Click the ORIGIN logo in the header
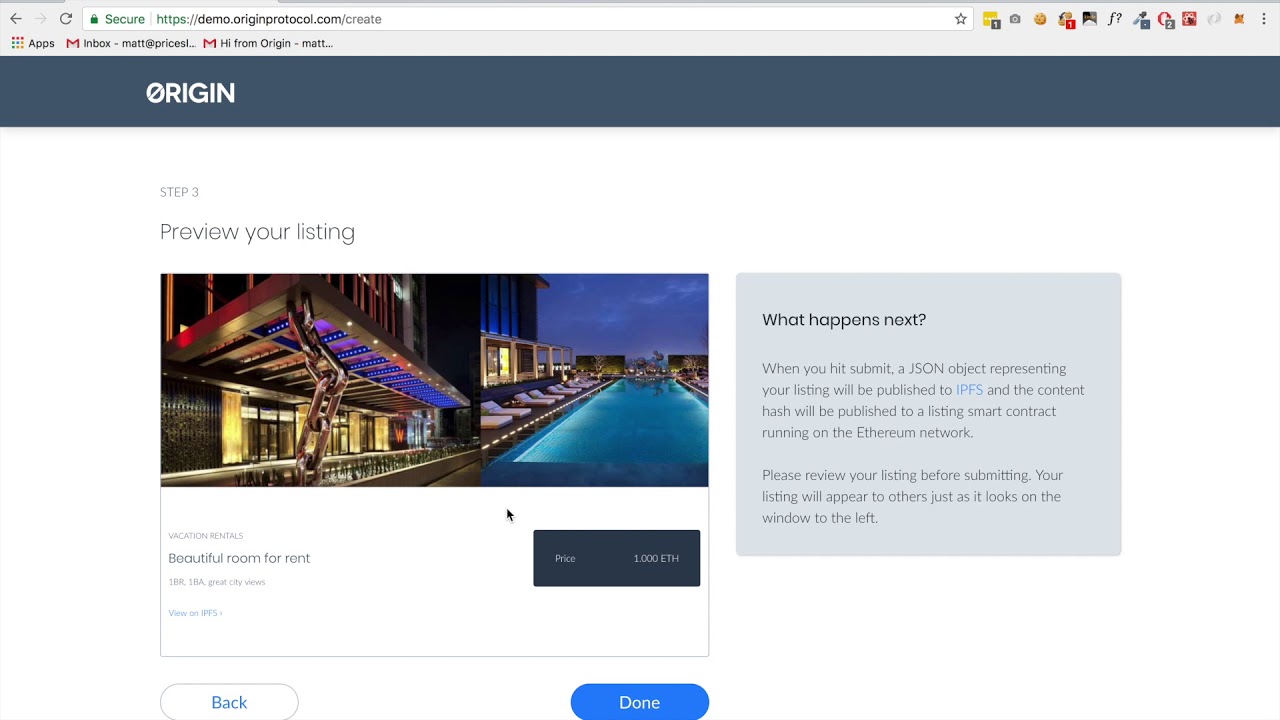 191,93
